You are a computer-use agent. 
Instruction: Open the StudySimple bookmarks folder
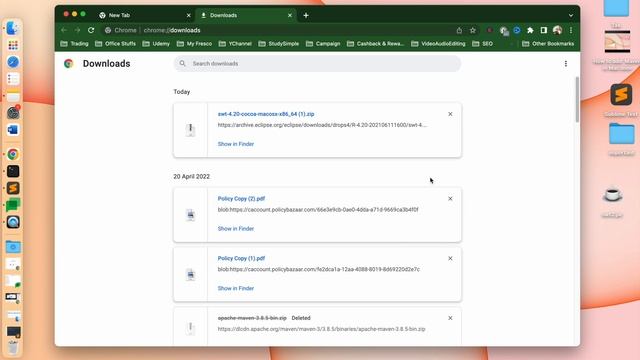[x=279, y=44]
